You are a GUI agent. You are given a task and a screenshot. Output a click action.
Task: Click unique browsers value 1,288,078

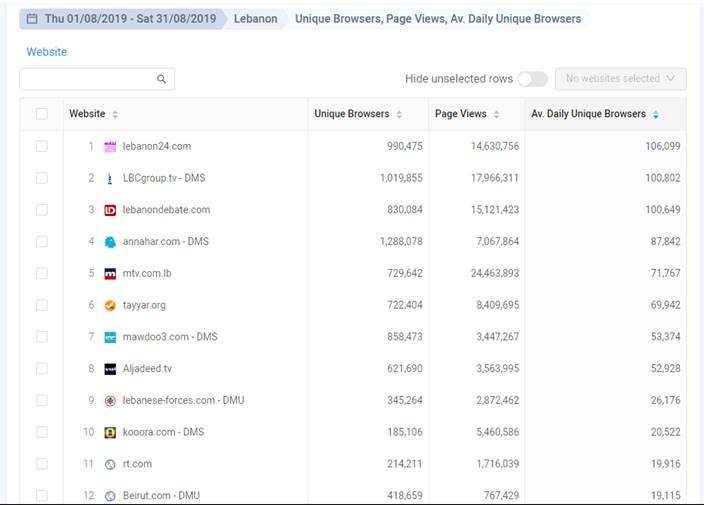[x=401, y=242]
